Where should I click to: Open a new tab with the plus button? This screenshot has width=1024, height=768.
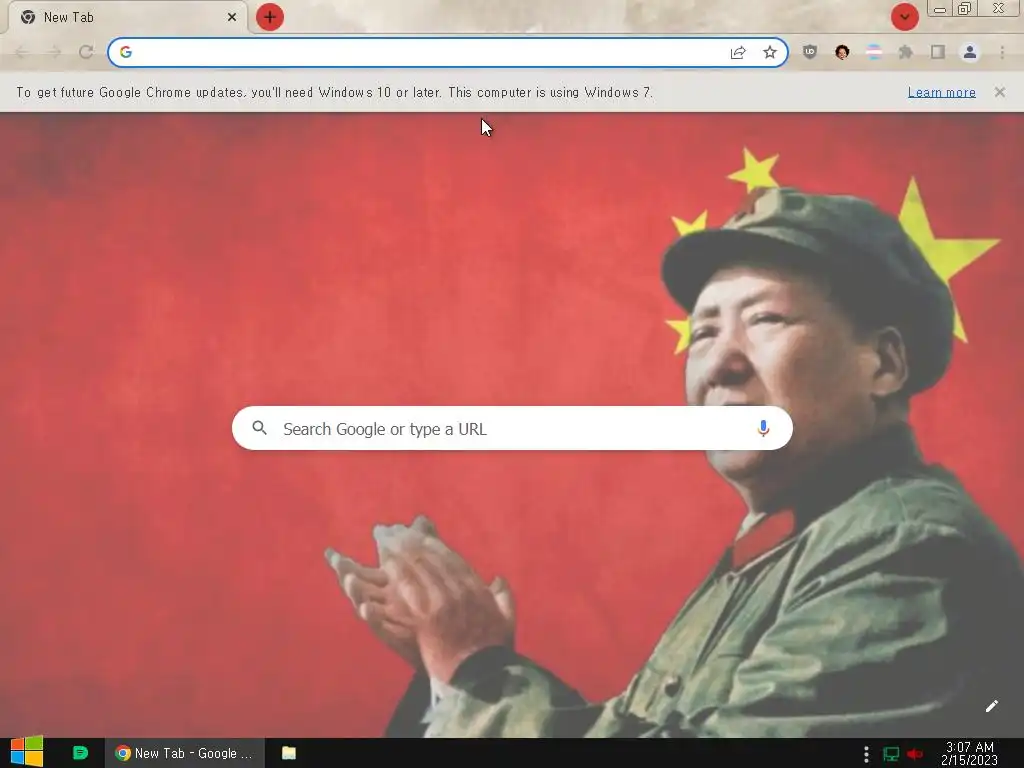pyautogui.click(x=270, y=17)
